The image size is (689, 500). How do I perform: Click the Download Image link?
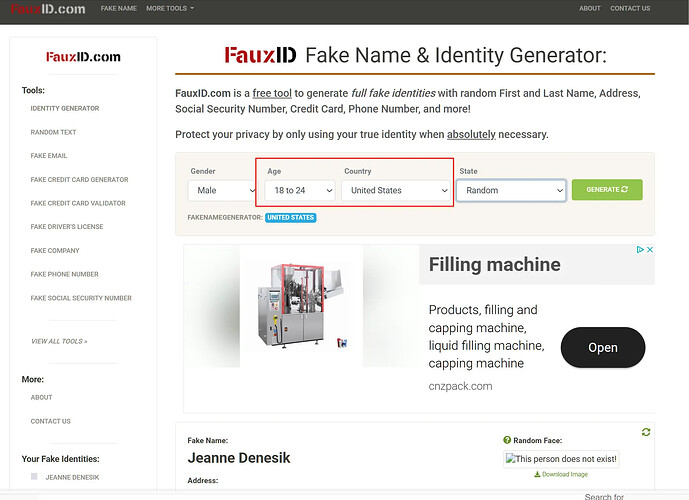(x=561, y=474)
